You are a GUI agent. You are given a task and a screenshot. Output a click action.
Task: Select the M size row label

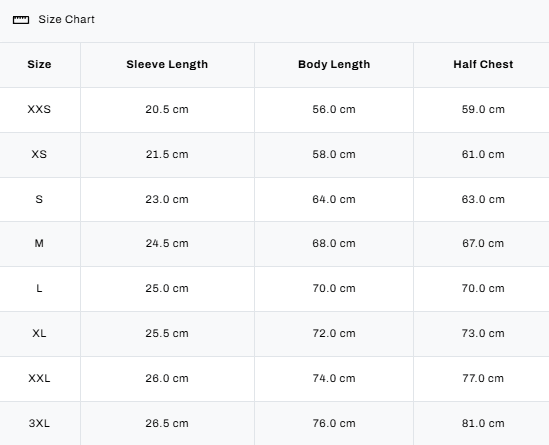39,243
